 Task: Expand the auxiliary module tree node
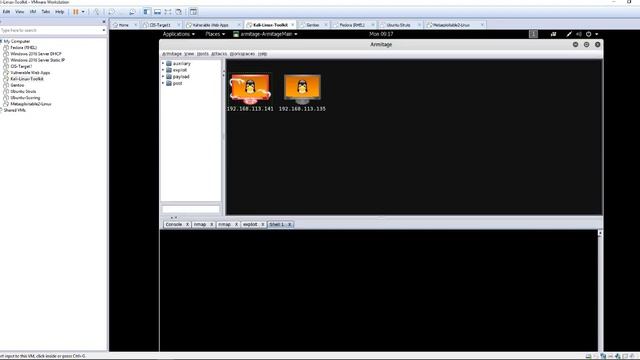tap(163, 64)
